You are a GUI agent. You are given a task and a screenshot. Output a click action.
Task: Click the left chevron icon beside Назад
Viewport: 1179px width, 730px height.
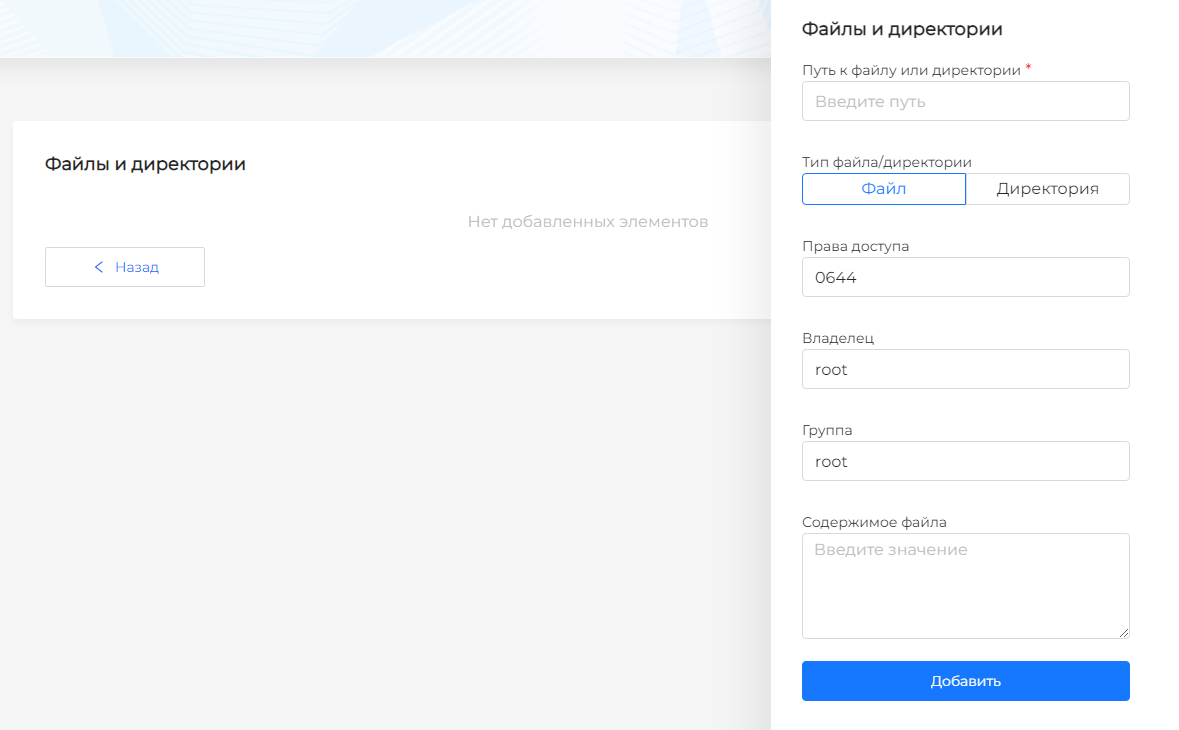pos(99,267)
